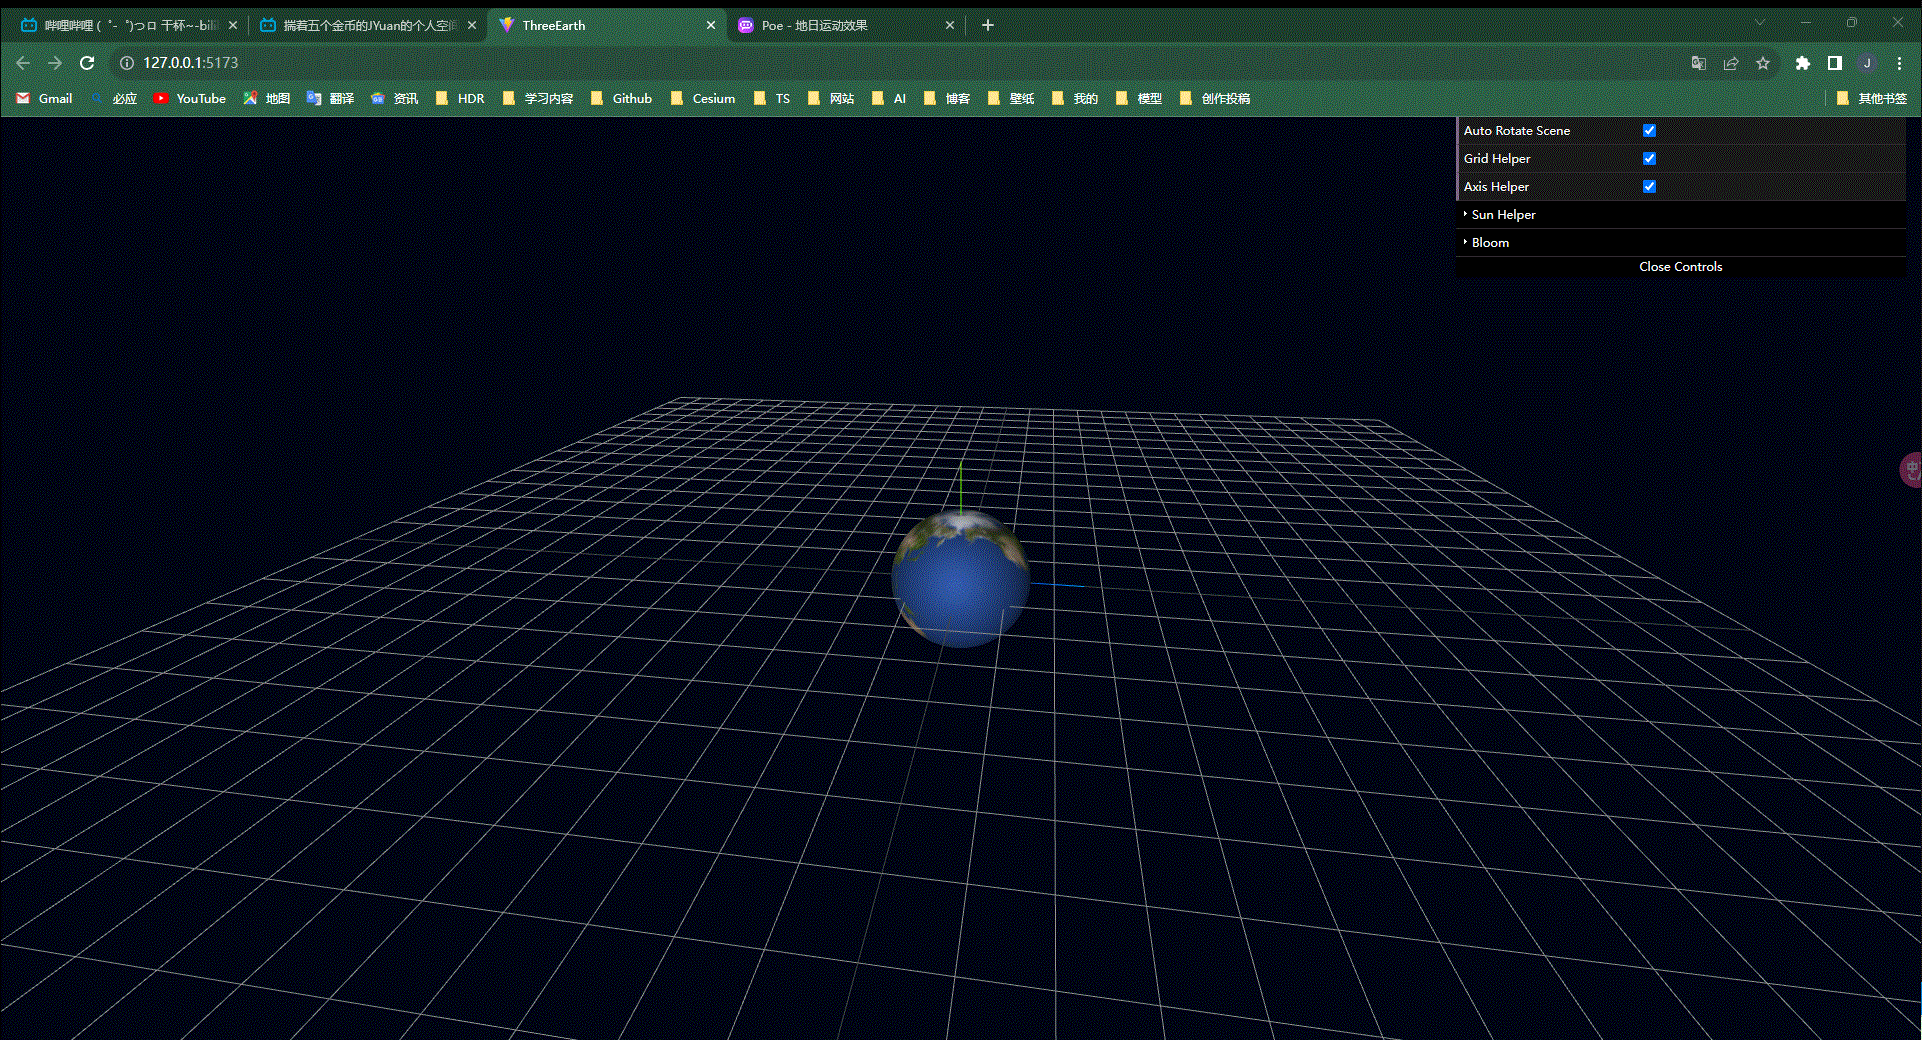Toggle the browser side panel
Screen dimensions: 1922x1040
(1835, 63)
